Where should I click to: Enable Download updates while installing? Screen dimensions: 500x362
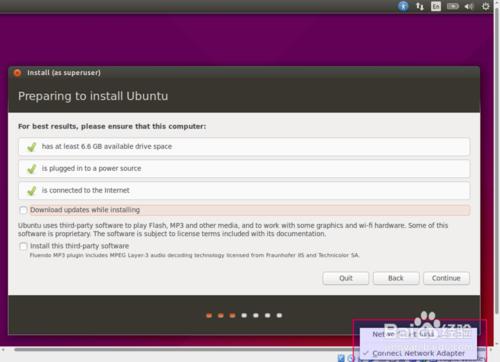pyautogui.click(x=23, y=210)
